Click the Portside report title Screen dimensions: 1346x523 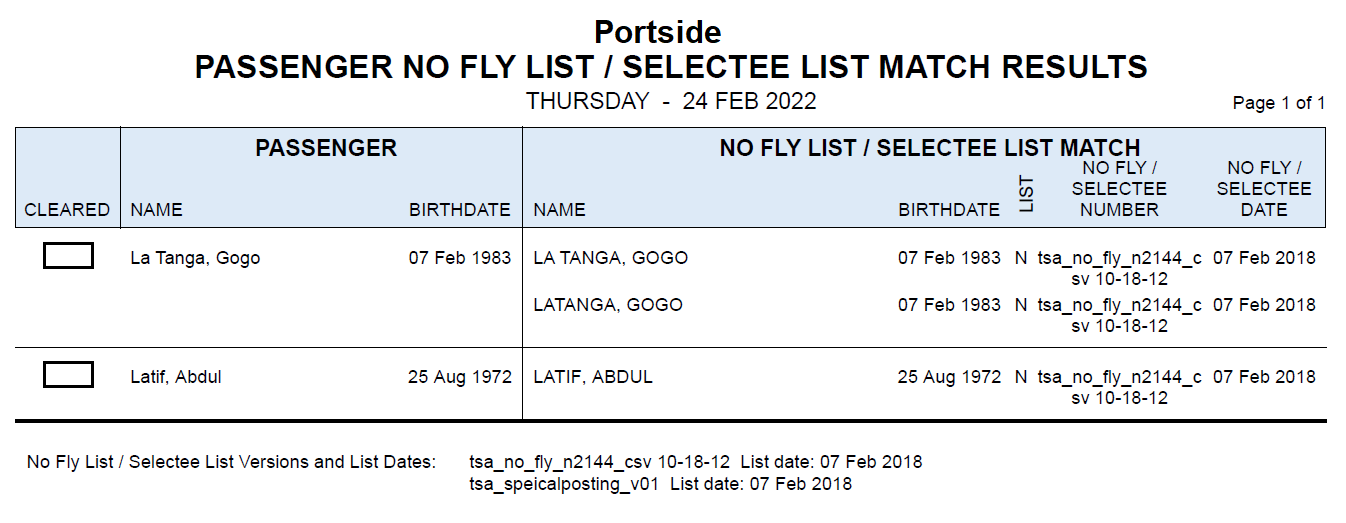(x=658, y=32)
